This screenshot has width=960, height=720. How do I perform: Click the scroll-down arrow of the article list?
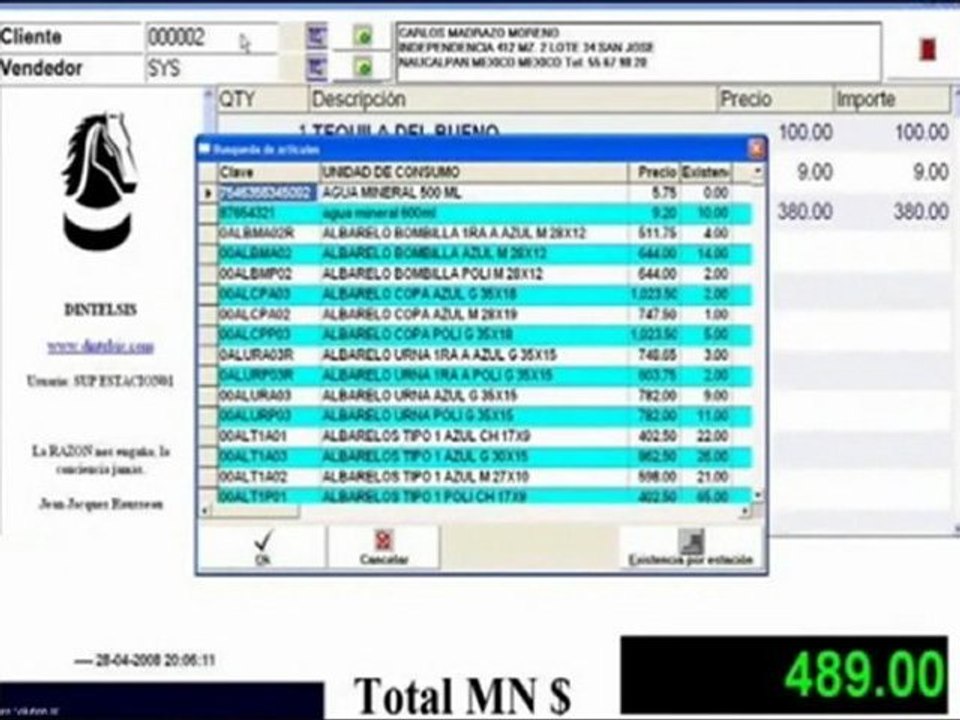click(758, 495)
